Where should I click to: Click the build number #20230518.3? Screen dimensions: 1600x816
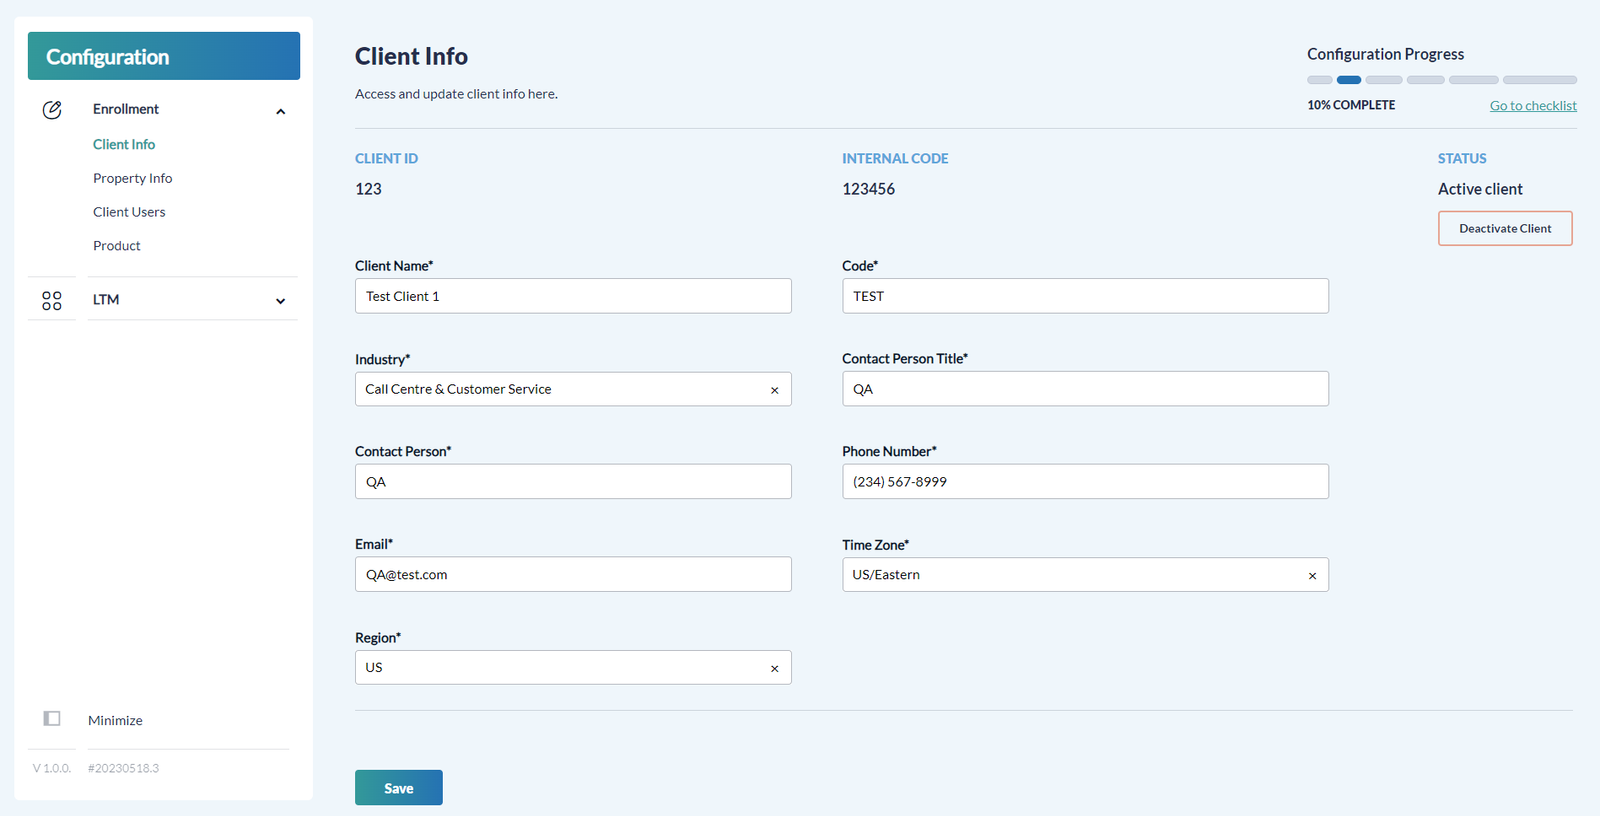coord(123,768)
